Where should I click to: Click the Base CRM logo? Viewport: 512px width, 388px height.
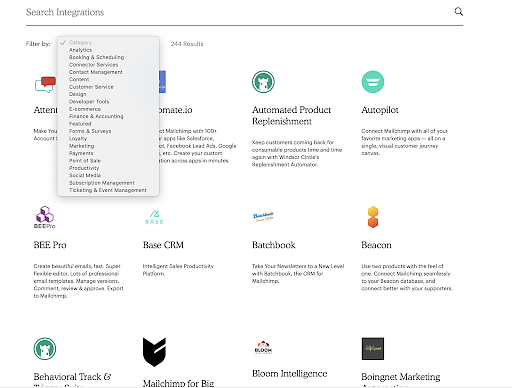coord(154,217)
